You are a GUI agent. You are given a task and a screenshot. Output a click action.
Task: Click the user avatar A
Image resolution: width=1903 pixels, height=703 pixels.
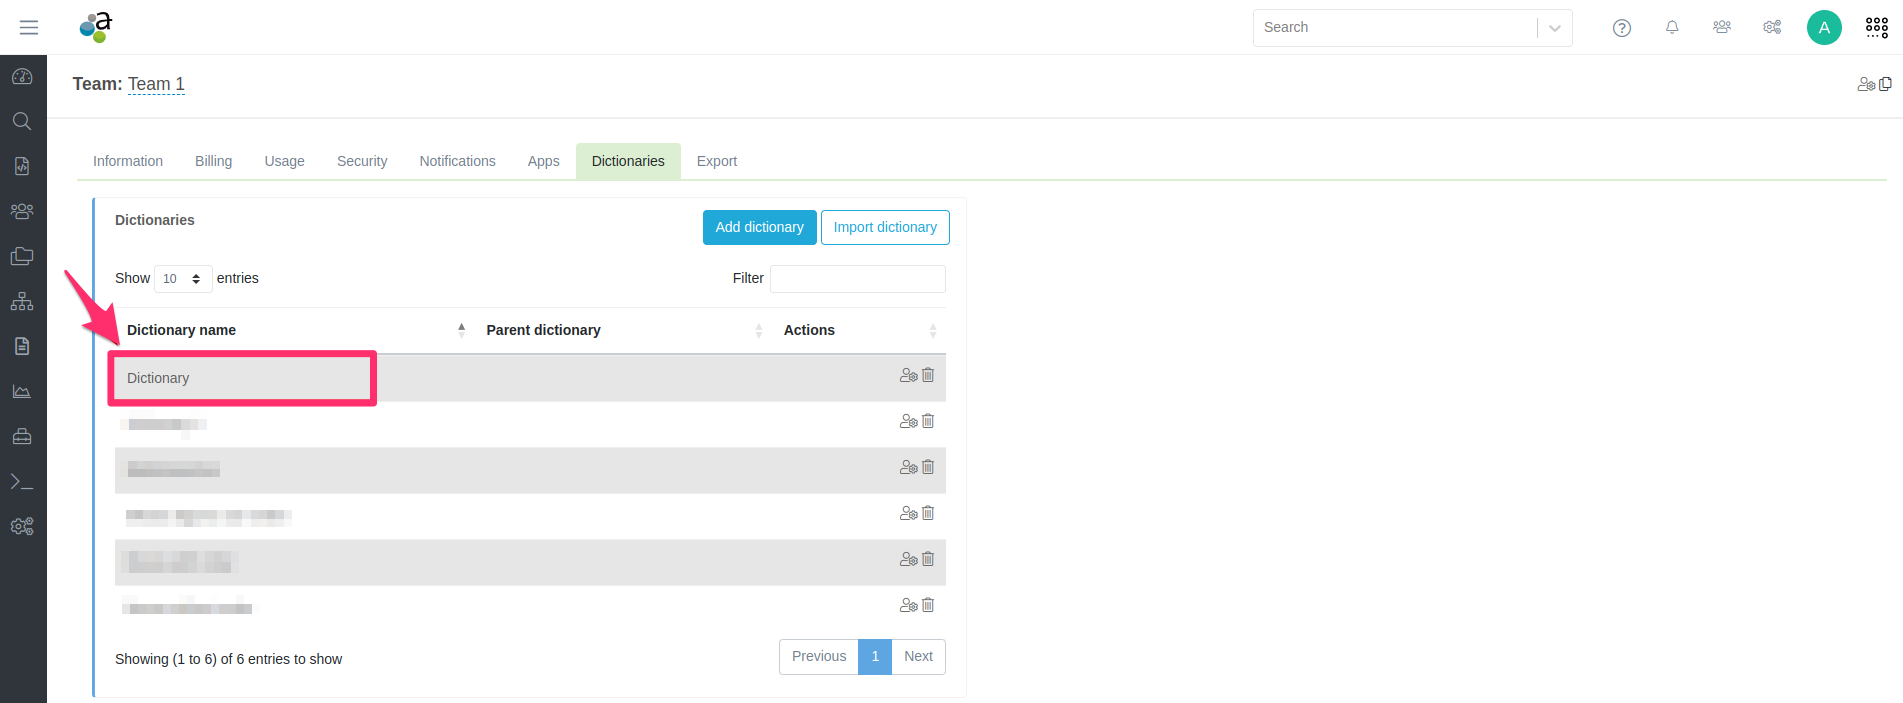[x=1823, y=28]
